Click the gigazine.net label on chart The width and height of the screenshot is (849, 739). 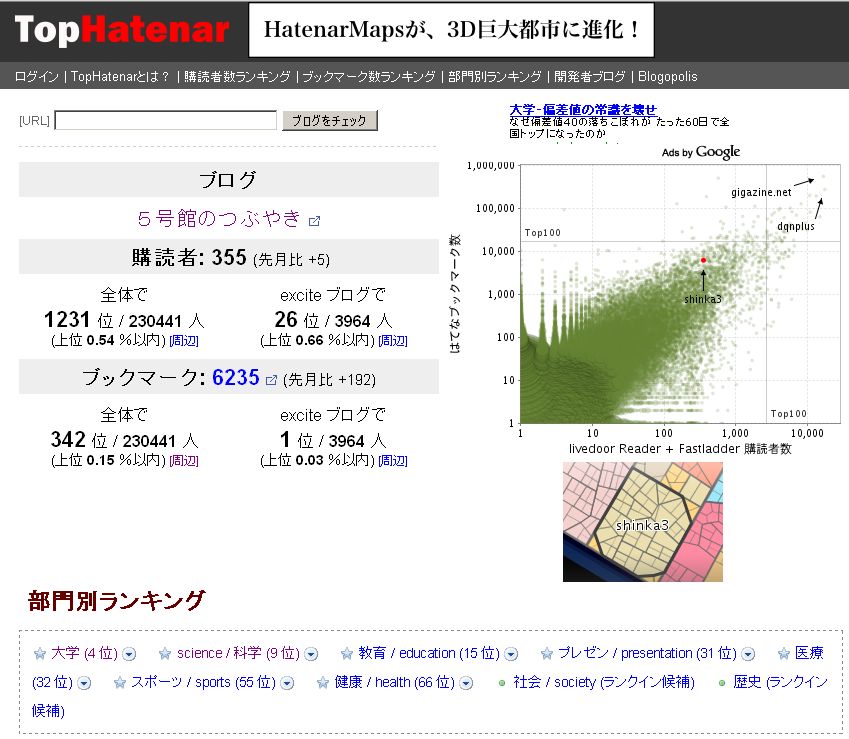(761, 192)
